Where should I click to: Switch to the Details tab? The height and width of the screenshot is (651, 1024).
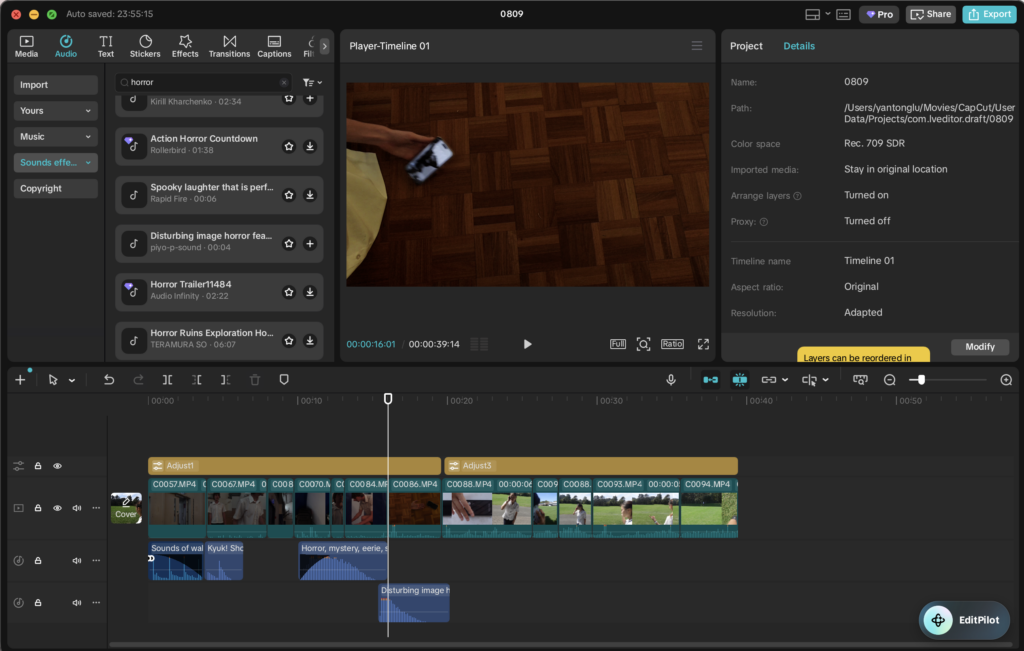799,46
